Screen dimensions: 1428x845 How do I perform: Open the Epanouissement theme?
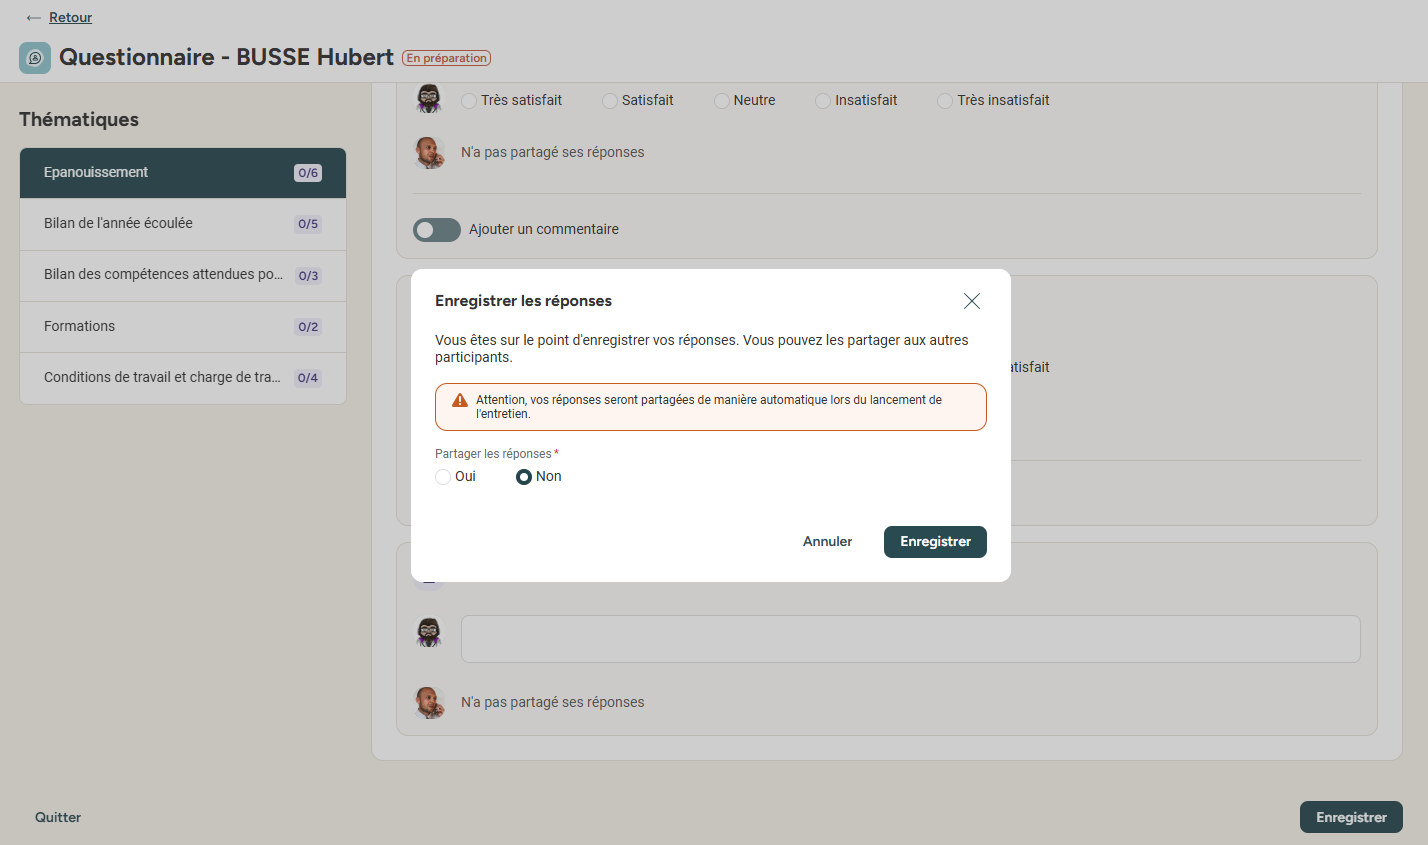(x=183, y=173)
